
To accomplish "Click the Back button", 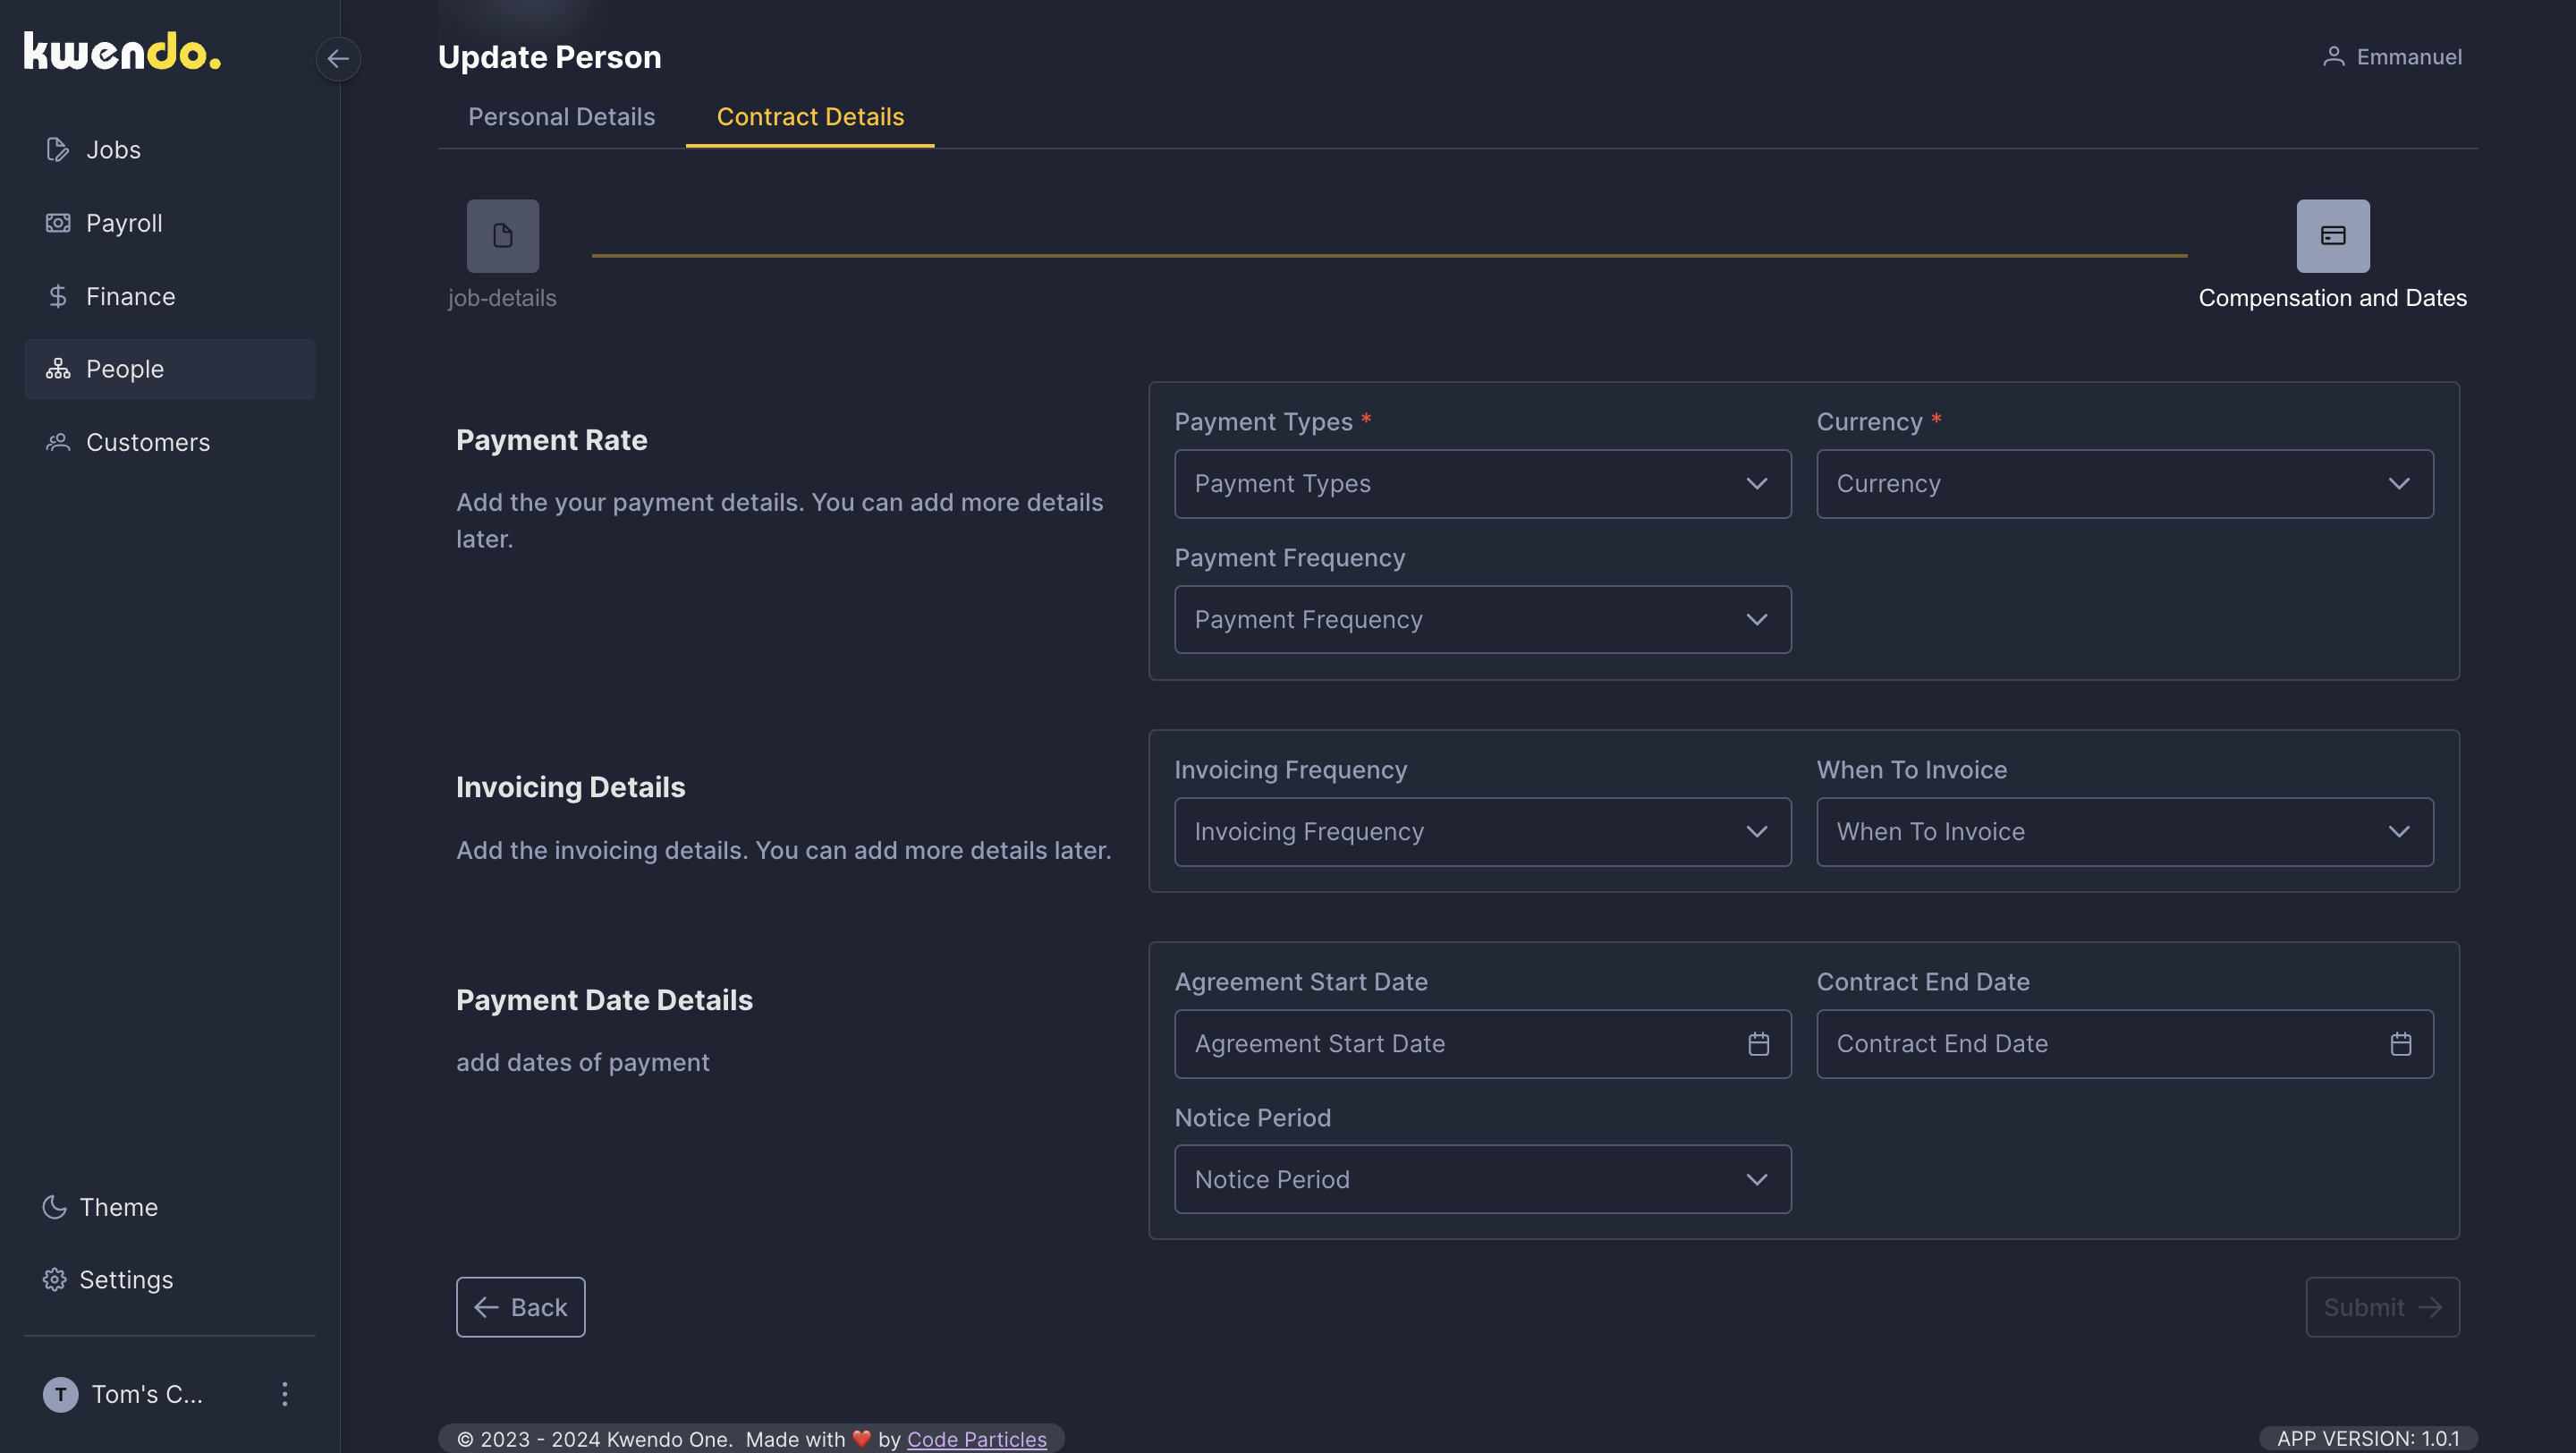I will [x=521, y=1307].
